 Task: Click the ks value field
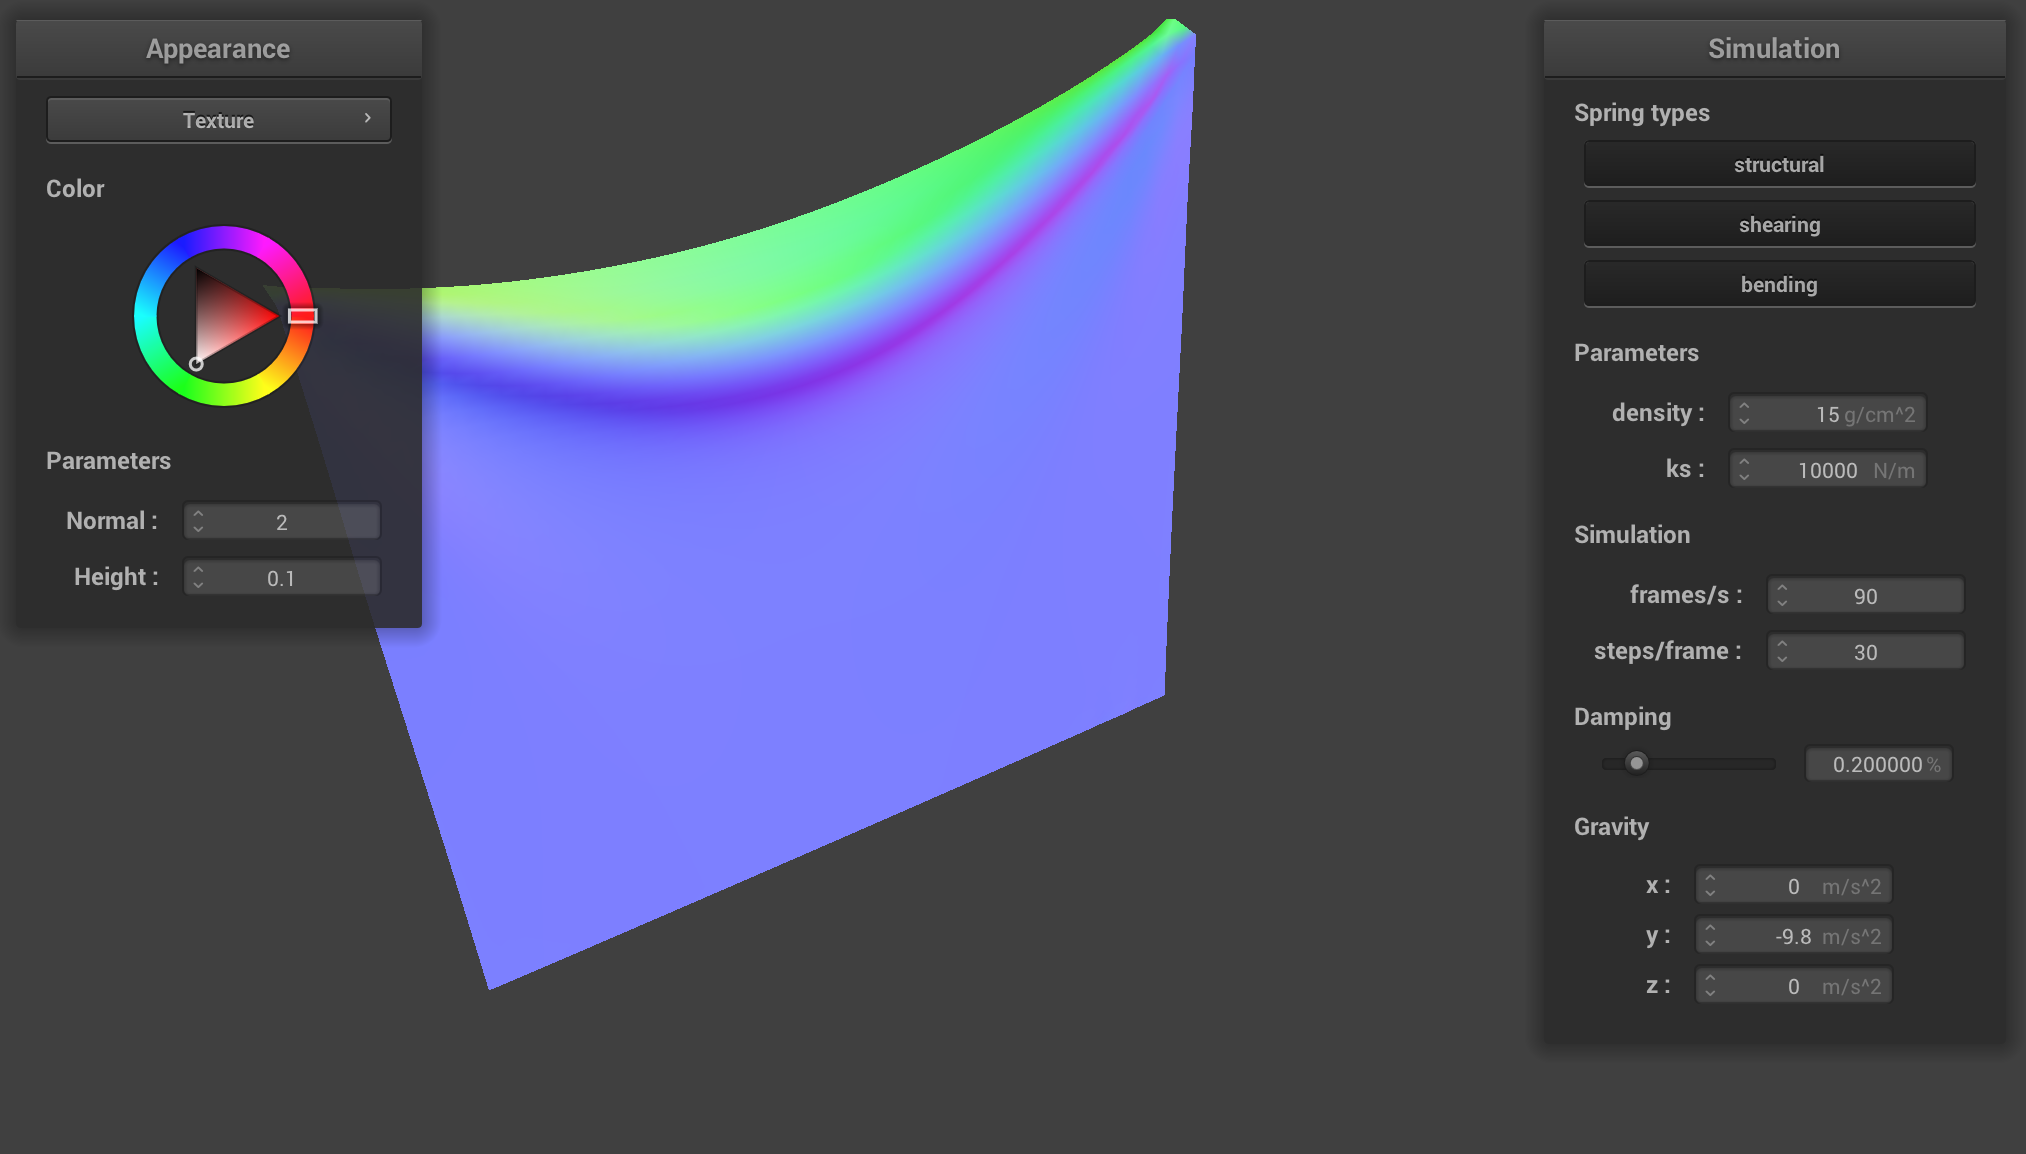point(1827,469)
